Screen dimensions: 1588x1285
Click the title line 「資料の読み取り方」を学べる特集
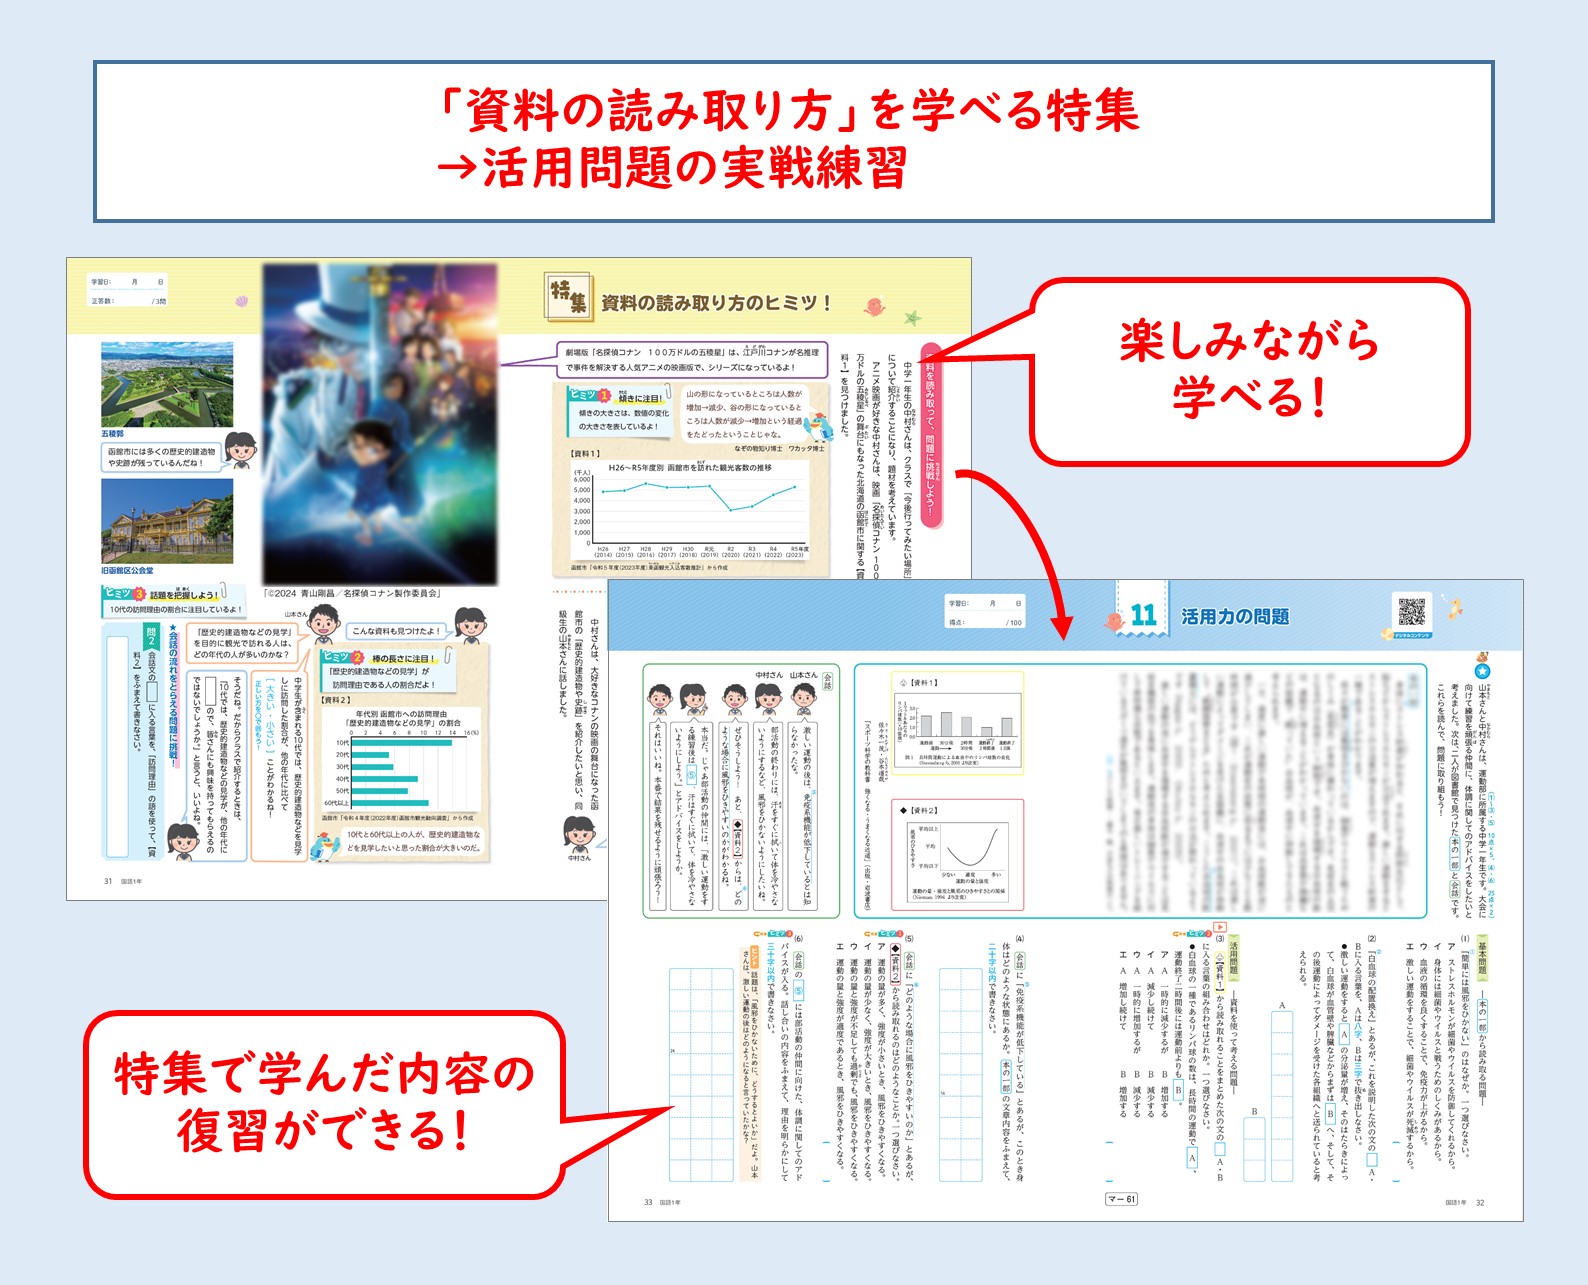coord(788,110)
